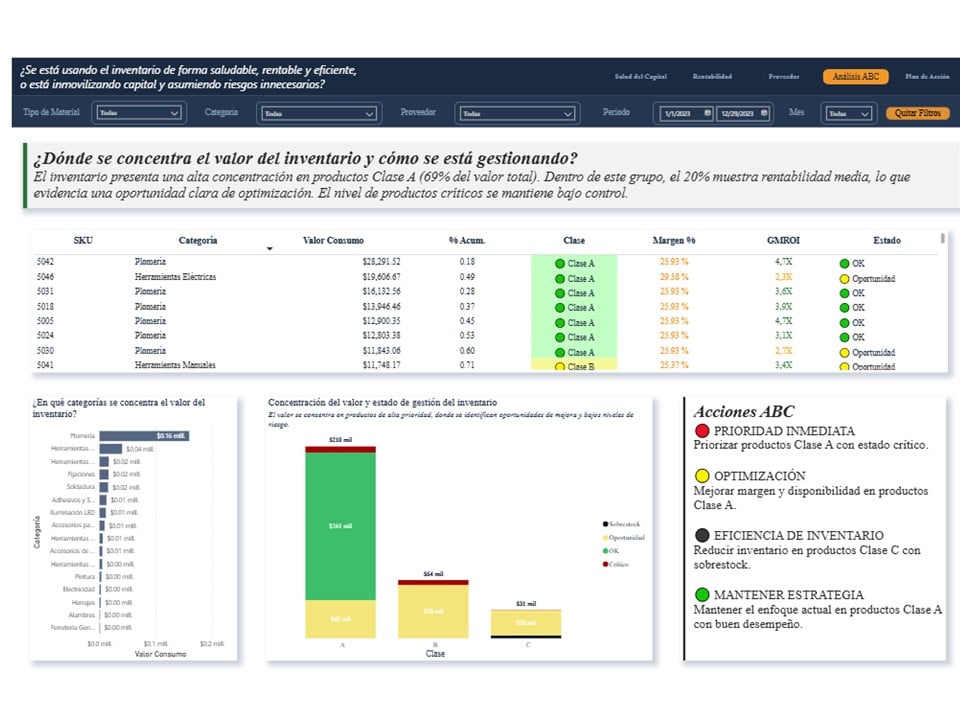Click the green Clase A indicator for SKU 5018
This screenshot has width=960, height=720.
click(x=560, y=307)
